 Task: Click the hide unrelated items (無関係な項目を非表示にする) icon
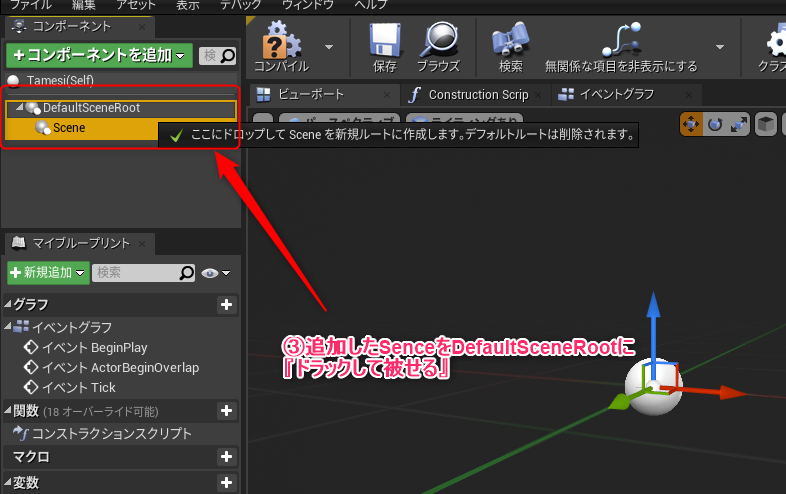(x=620, y=43)
